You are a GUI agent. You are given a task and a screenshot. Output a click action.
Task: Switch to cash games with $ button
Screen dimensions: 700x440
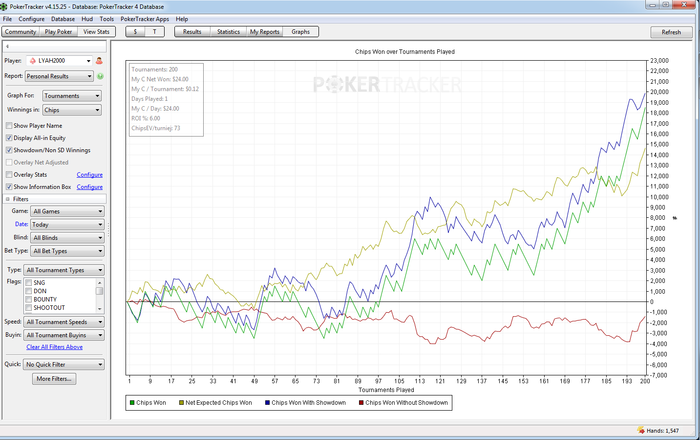coord(136,32)
